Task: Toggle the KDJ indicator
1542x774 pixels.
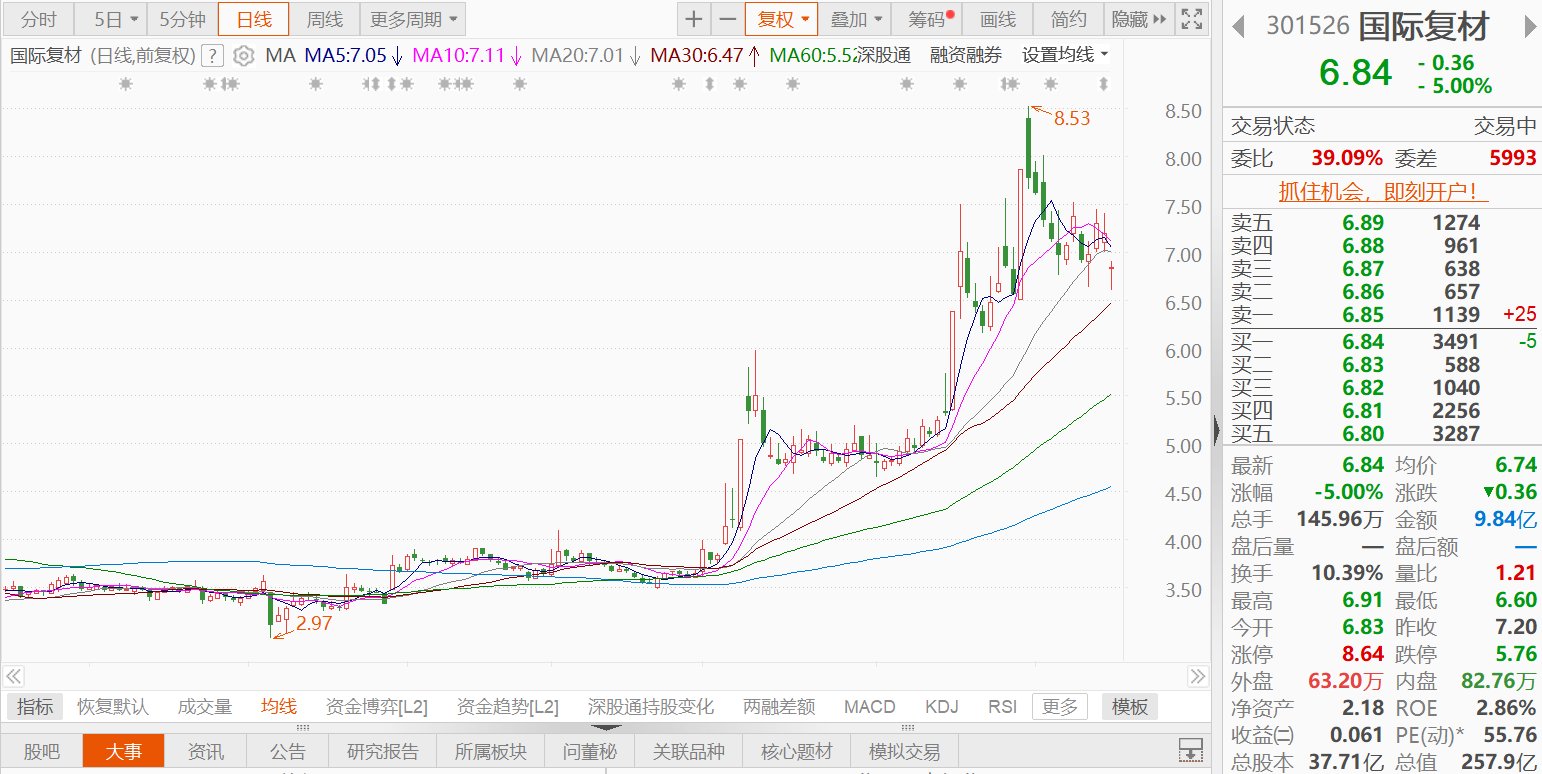Action: click(941, 707)
